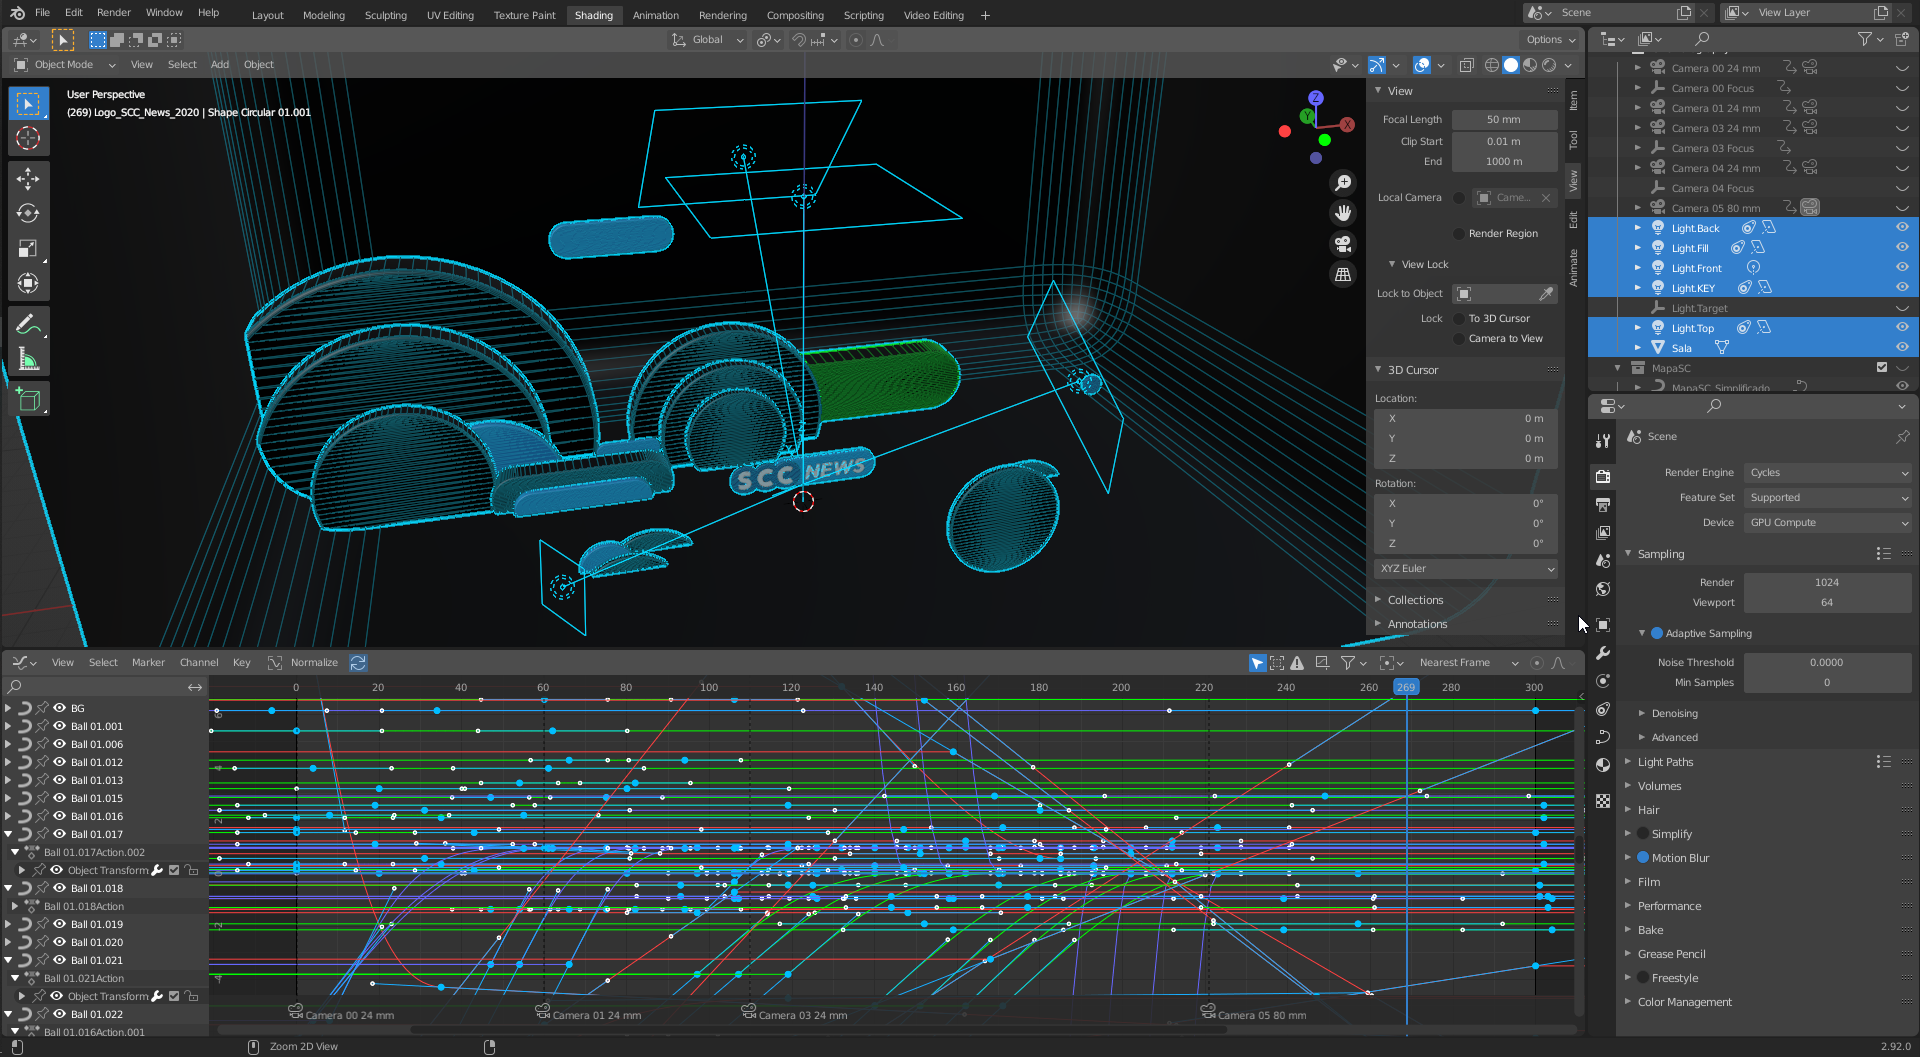Click the toggle camera view icon
Viewport: 1920px width, 1057px height.
click(x=1343, y=244)
